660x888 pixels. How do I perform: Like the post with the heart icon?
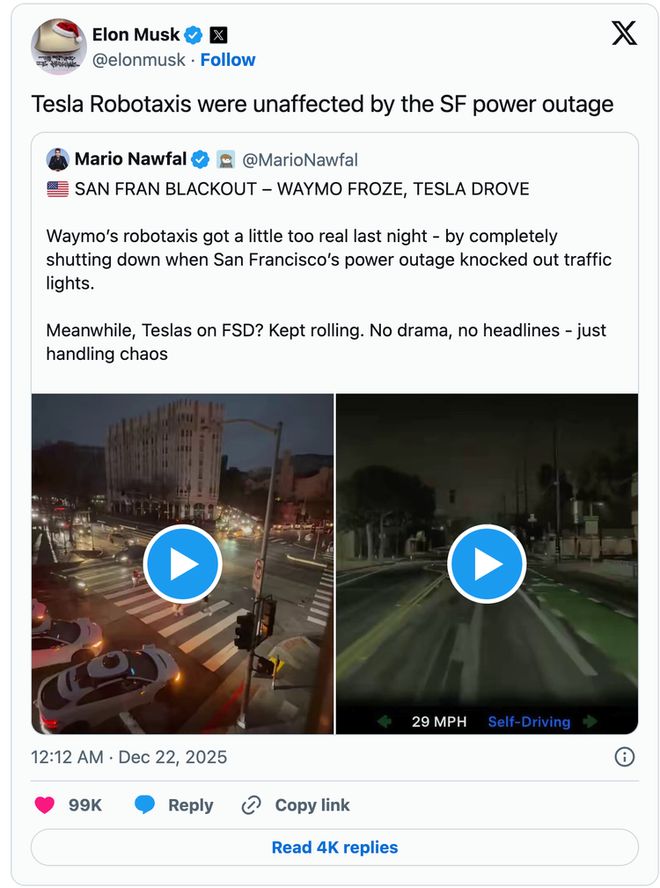(45, 805)
